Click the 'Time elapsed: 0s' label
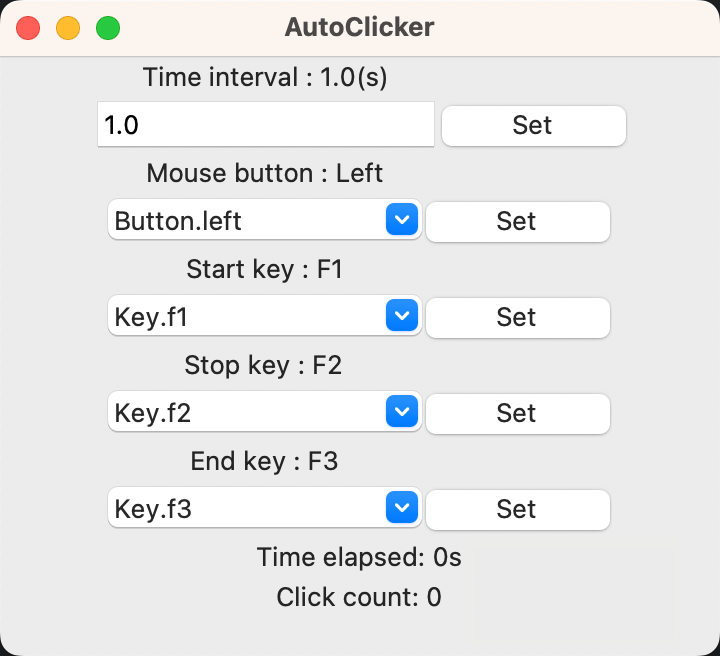The height and width of the screenshot is (656, 720). [359, 557]
